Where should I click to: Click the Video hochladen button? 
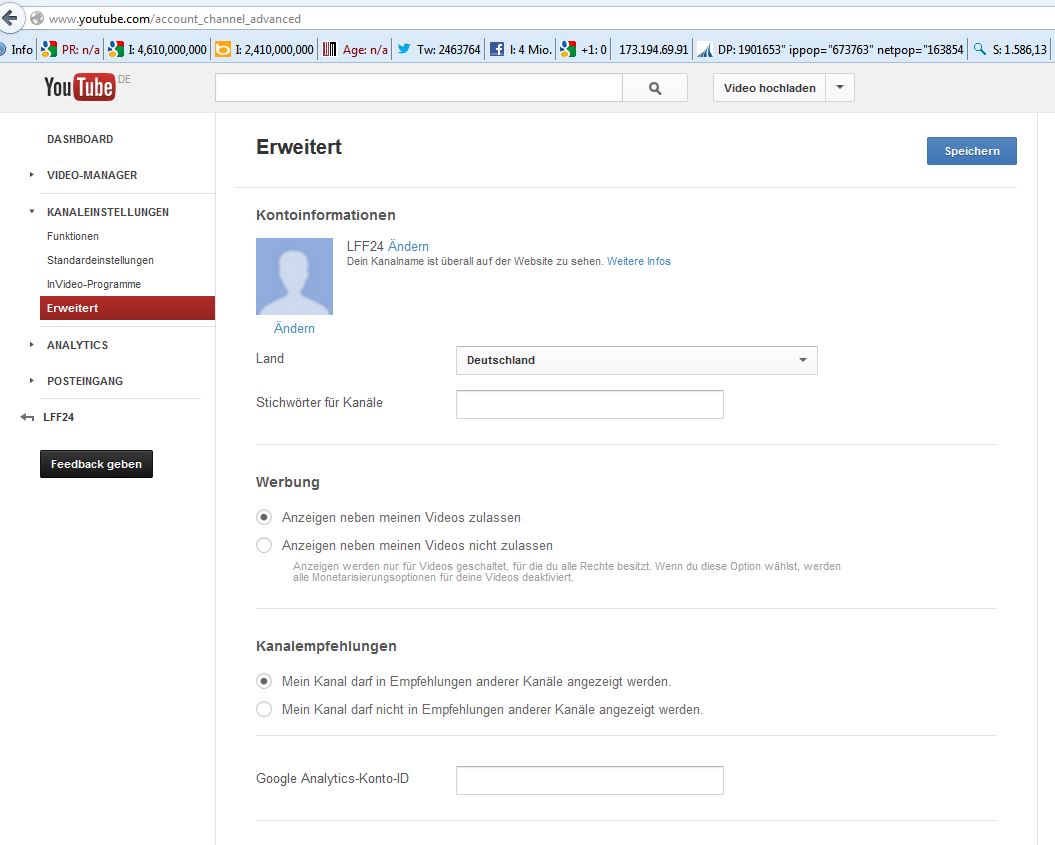coord(769,88)
